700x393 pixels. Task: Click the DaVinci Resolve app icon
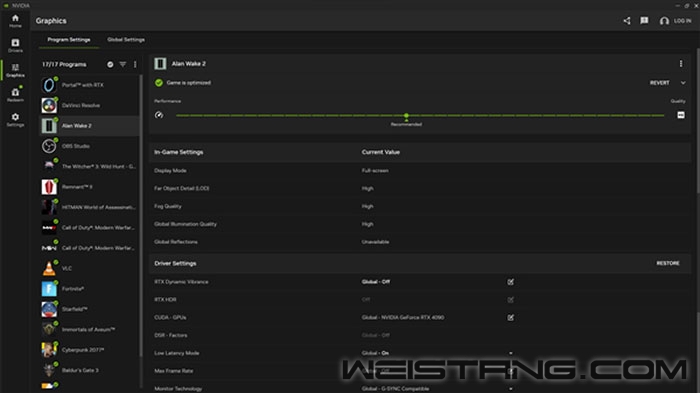[x=49, y=105]
